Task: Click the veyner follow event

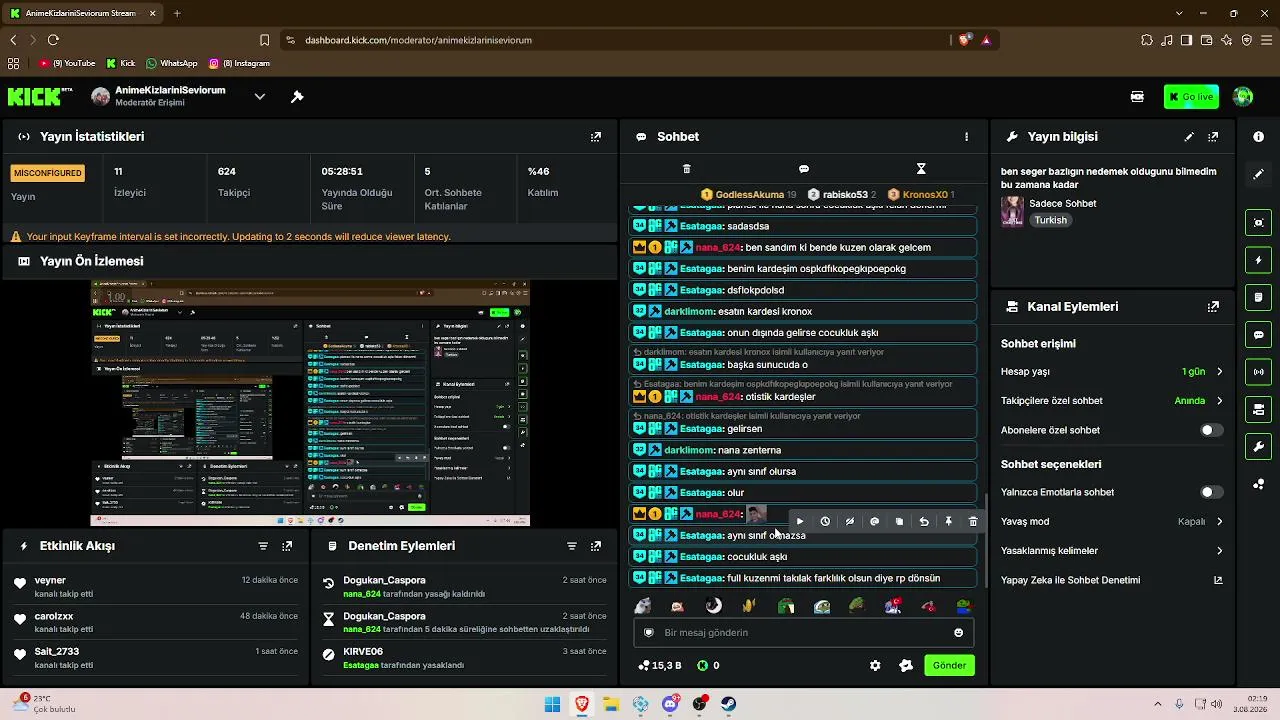Action: click(x=155, y=586)
